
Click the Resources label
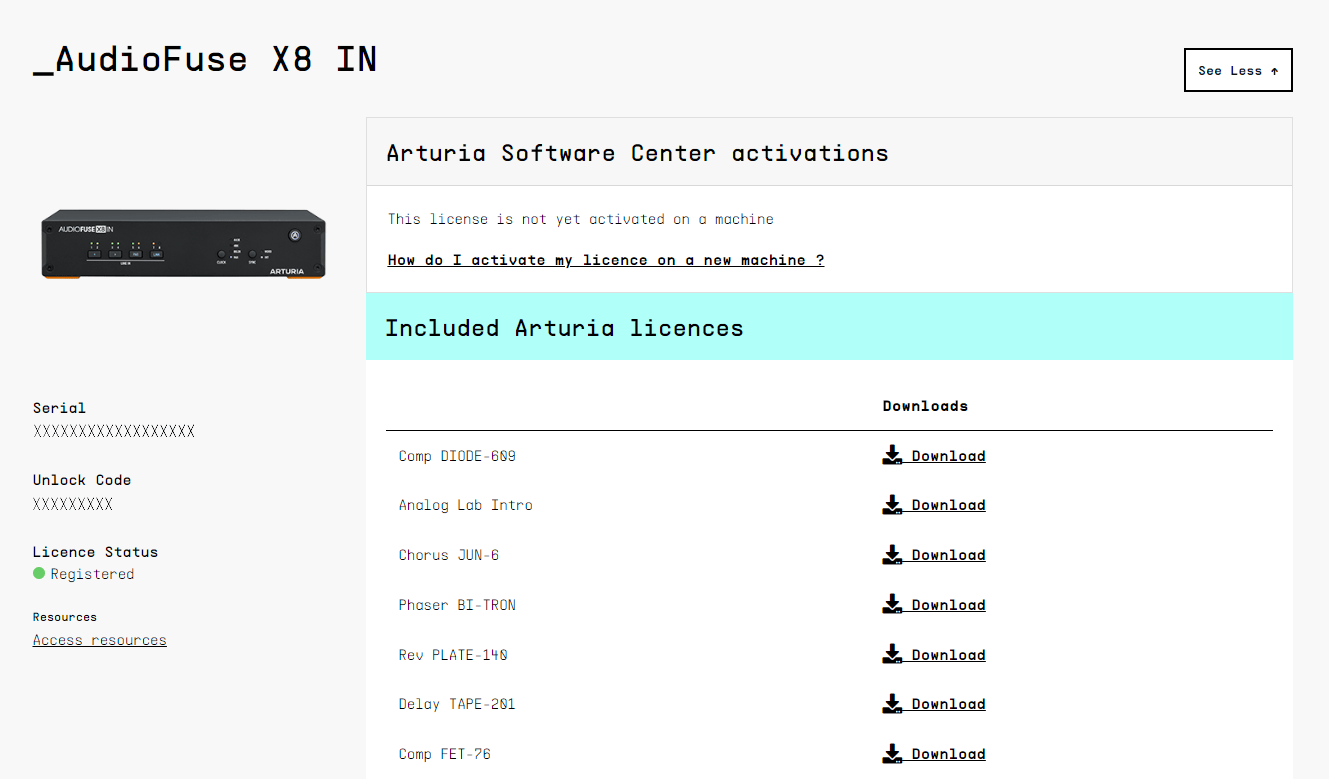(65, 617)
